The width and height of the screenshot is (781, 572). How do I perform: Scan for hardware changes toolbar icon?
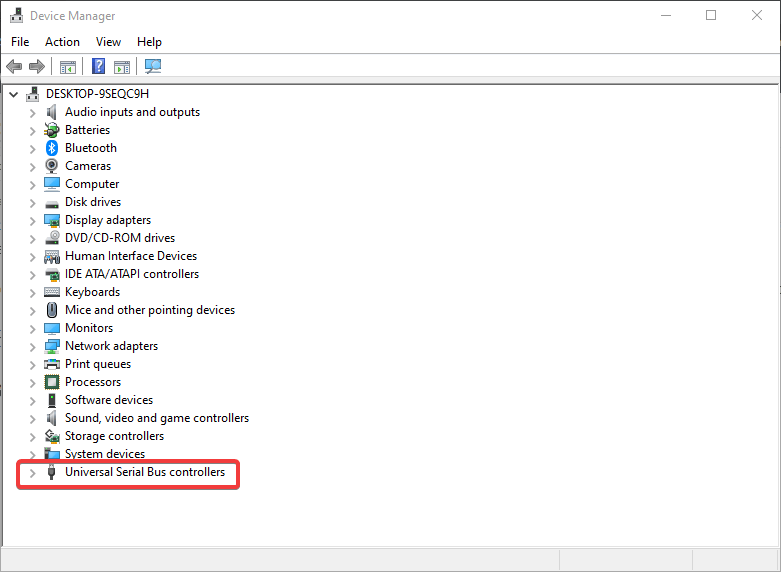point(153,66)
